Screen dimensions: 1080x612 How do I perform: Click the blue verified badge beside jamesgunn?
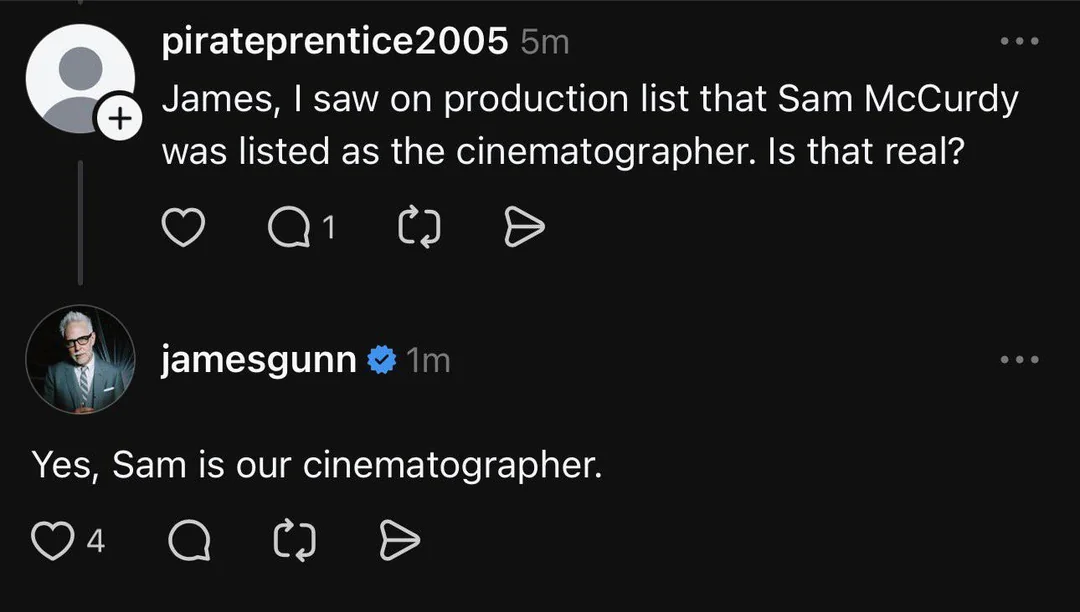382,360
